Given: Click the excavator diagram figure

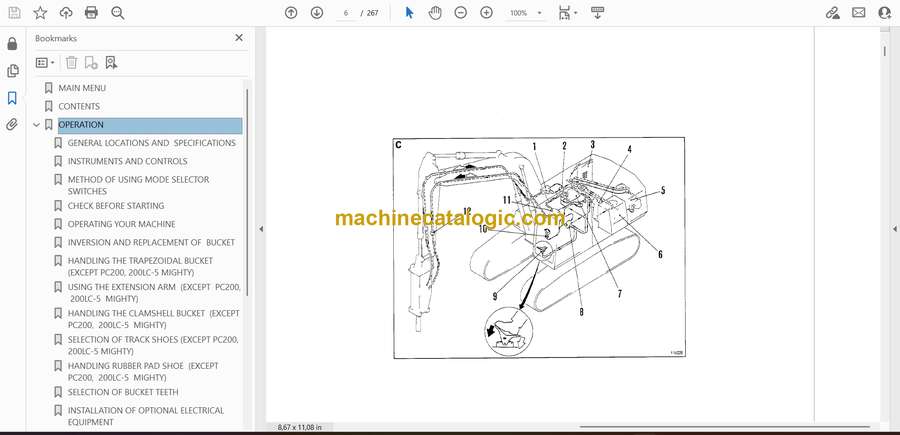Looking at the screenshot, I should click(539, 248).
